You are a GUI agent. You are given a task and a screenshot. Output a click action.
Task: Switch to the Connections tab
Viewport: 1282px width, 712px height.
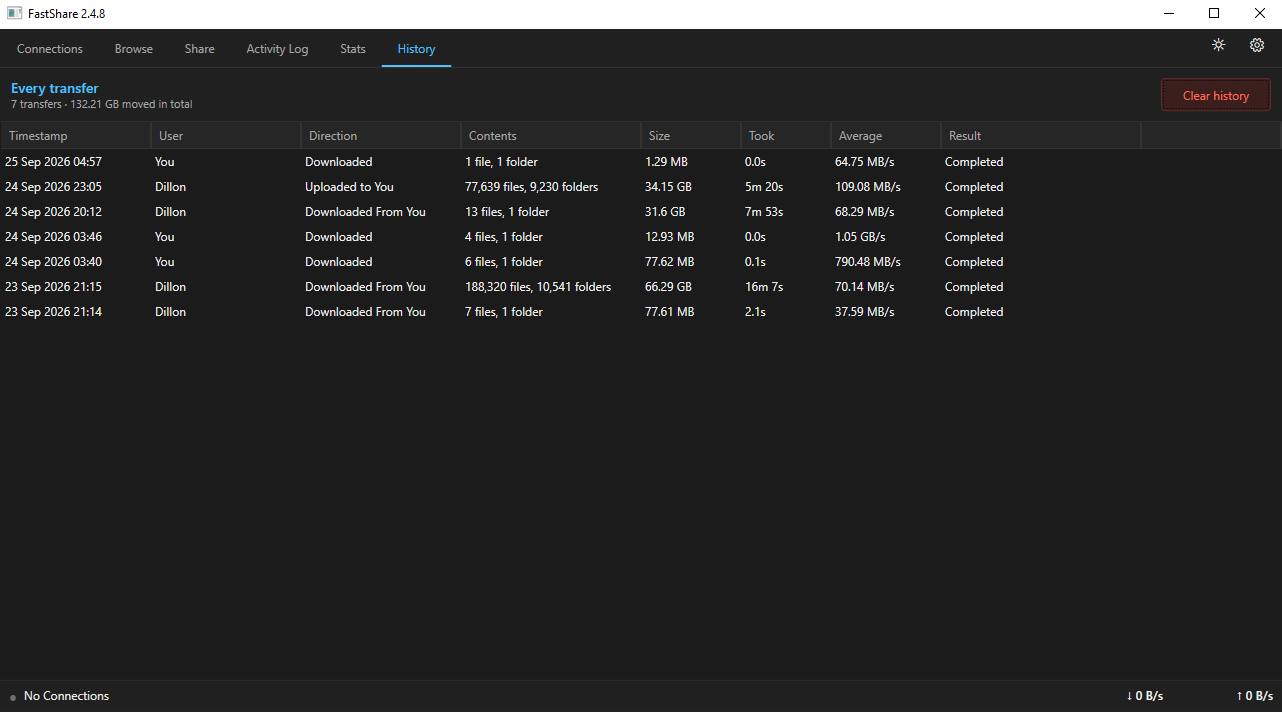[x=50, y=49]
